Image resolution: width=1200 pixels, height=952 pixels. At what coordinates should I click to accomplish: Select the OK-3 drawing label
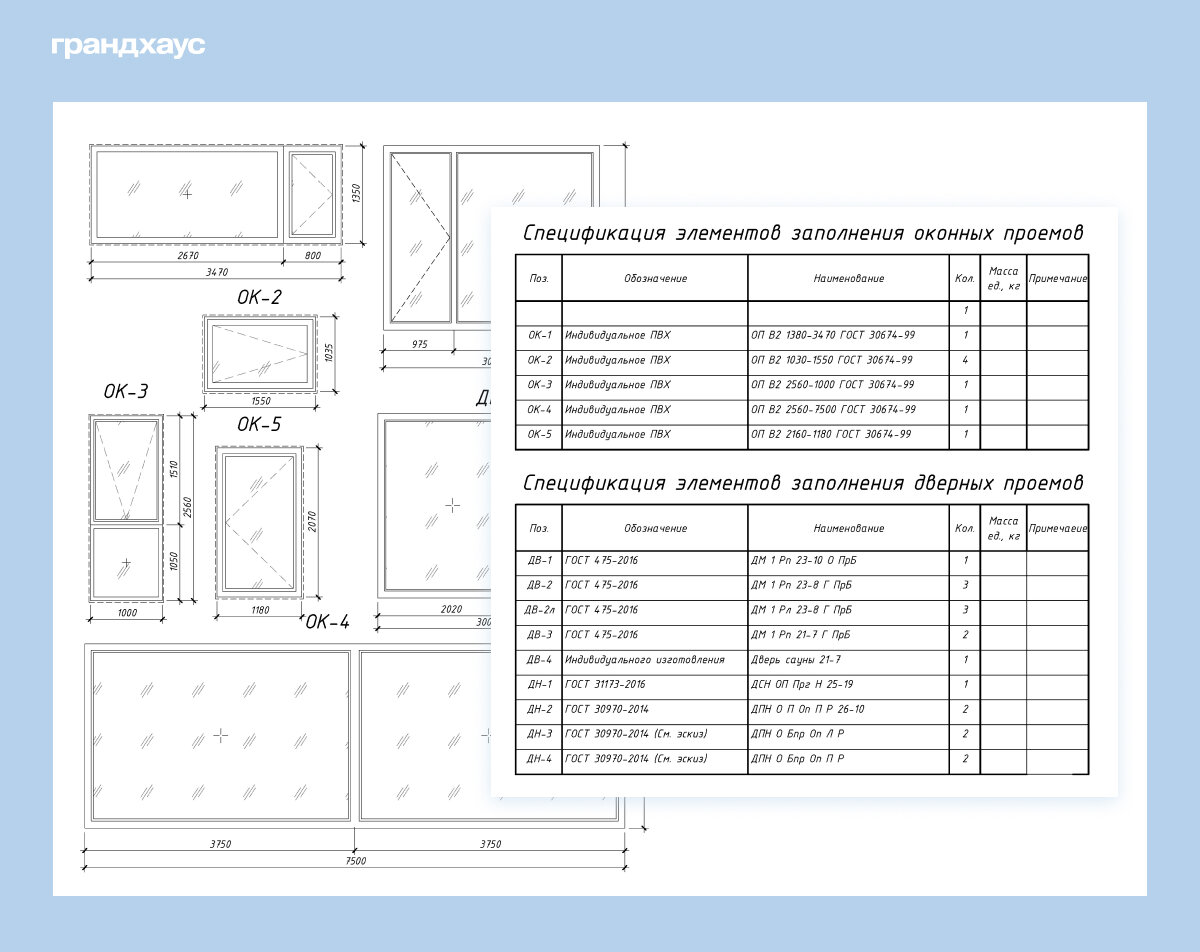pos(126,391)
